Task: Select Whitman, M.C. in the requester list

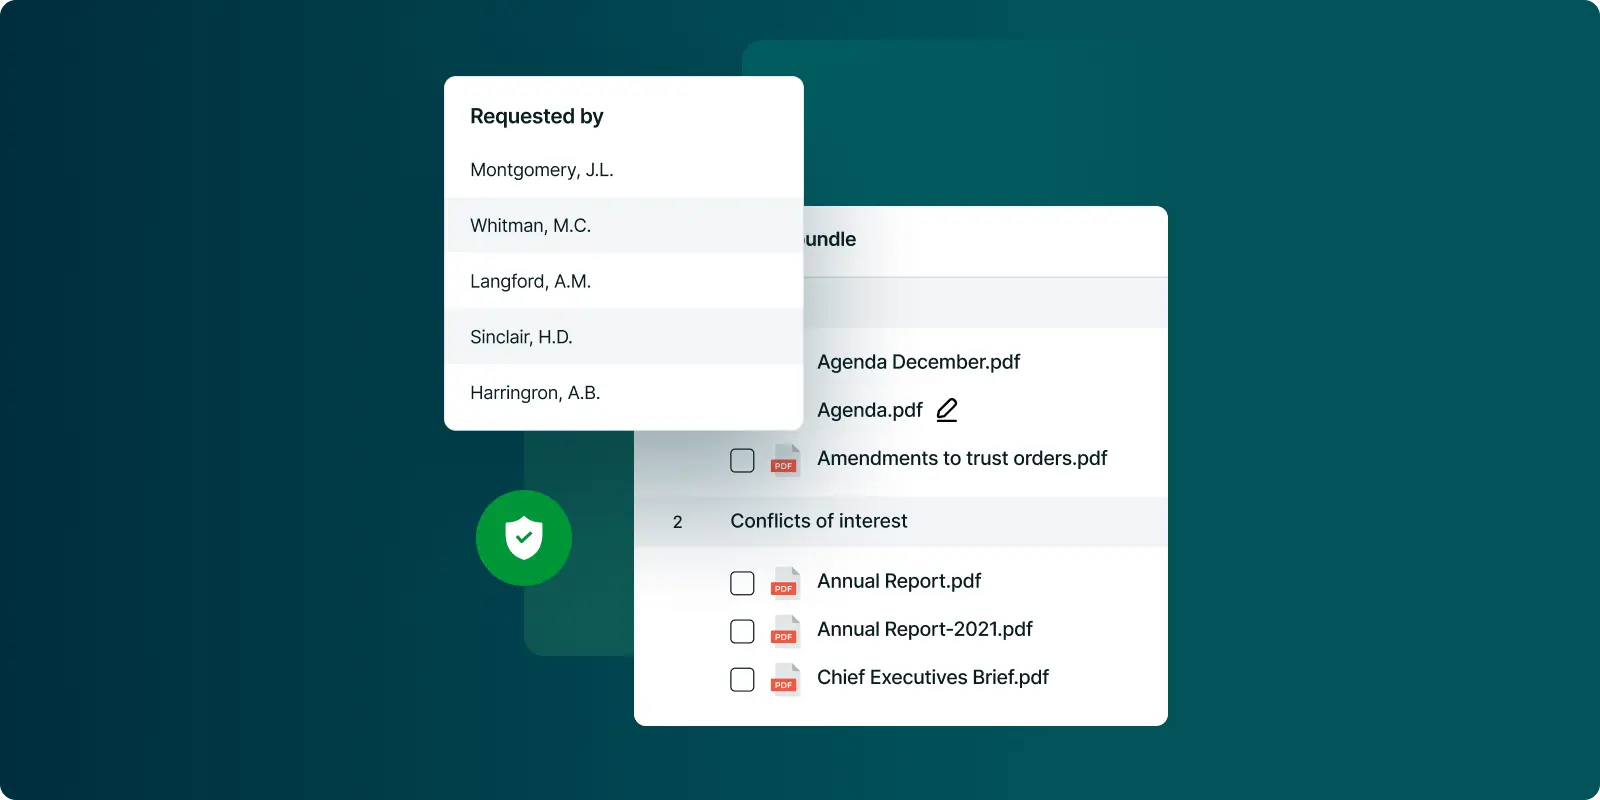Action: pyautogui.click(x=624, y=225)
